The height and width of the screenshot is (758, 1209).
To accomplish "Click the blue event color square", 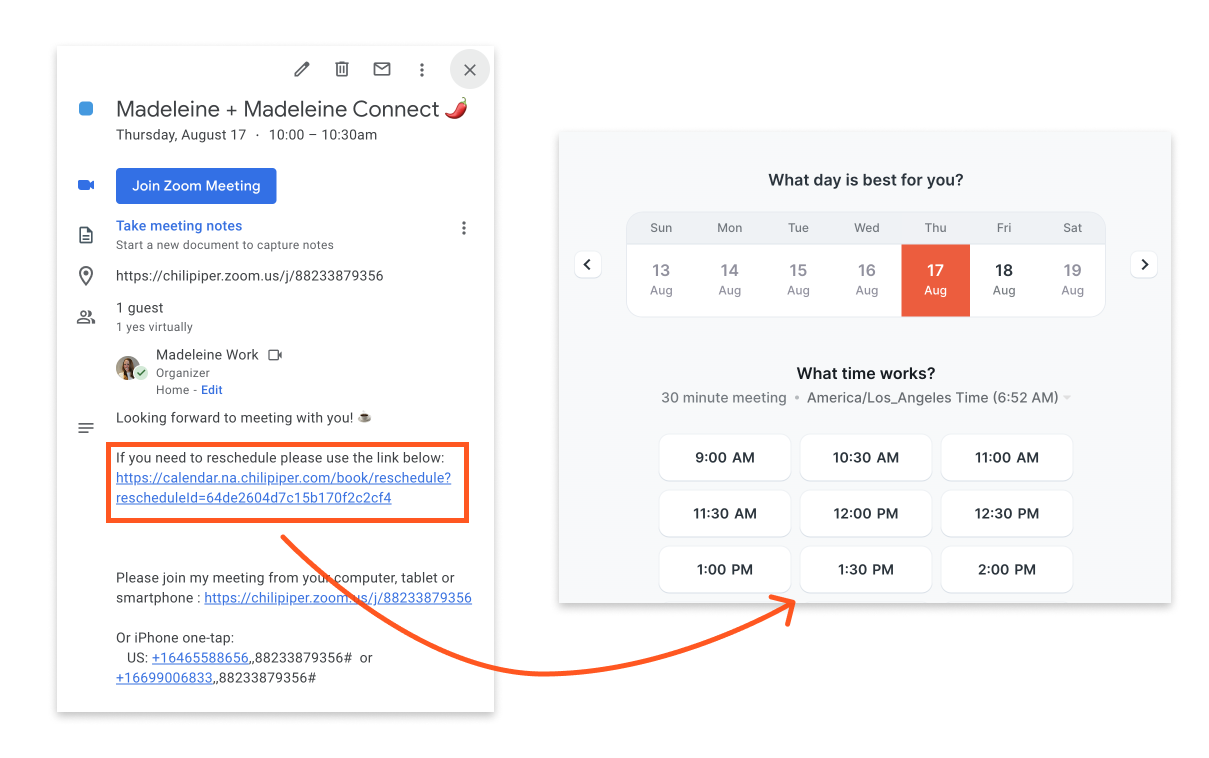I will 86,109.
